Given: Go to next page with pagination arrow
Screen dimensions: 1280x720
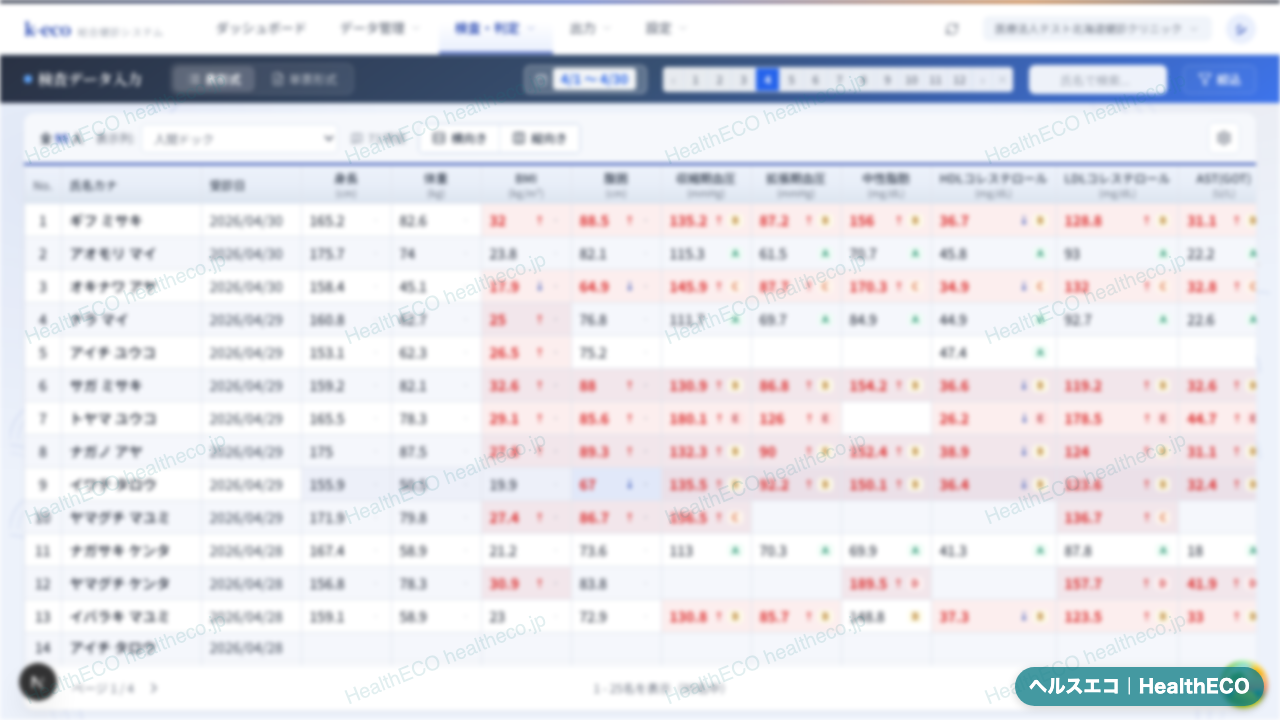Looking at the screenshot, I should click(154, 688).
